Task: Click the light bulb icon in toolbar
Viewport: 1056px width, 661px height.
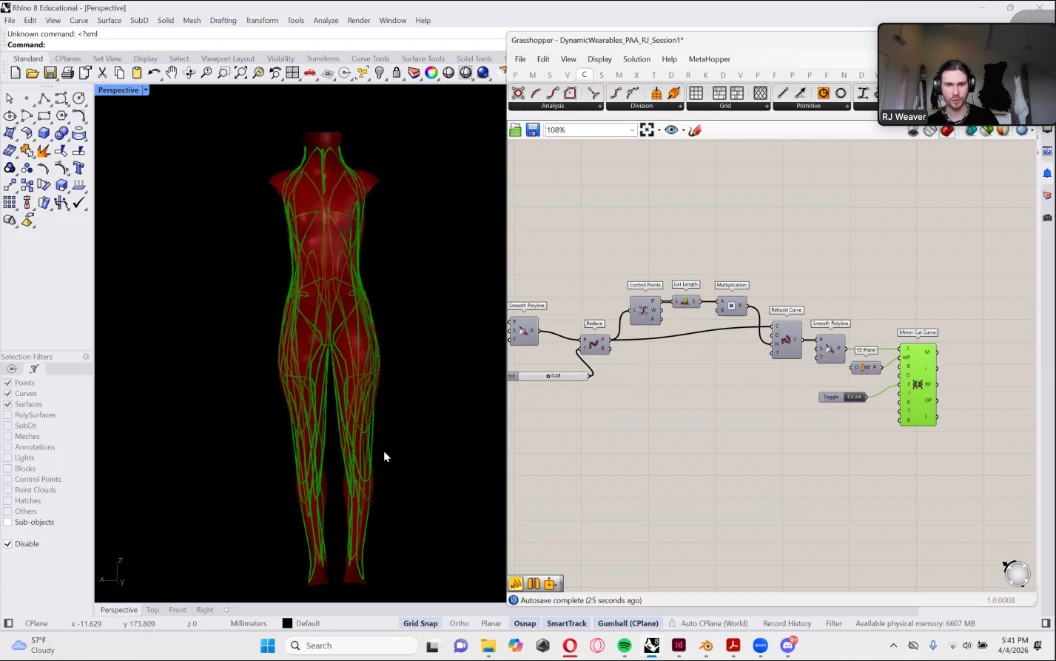Action: point(379,73)
